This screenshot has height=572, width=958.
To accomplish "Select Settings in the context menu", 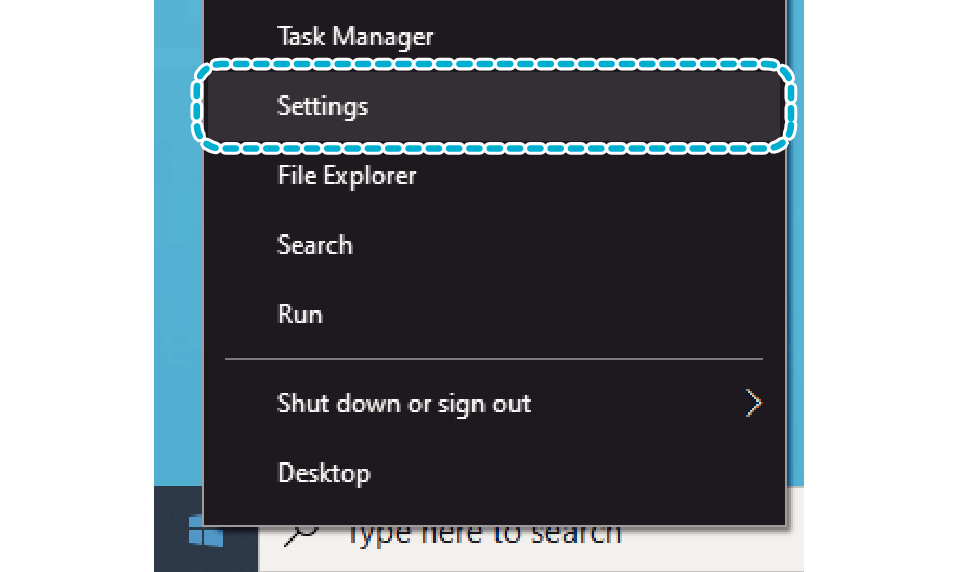I will (x=323, y=106).
